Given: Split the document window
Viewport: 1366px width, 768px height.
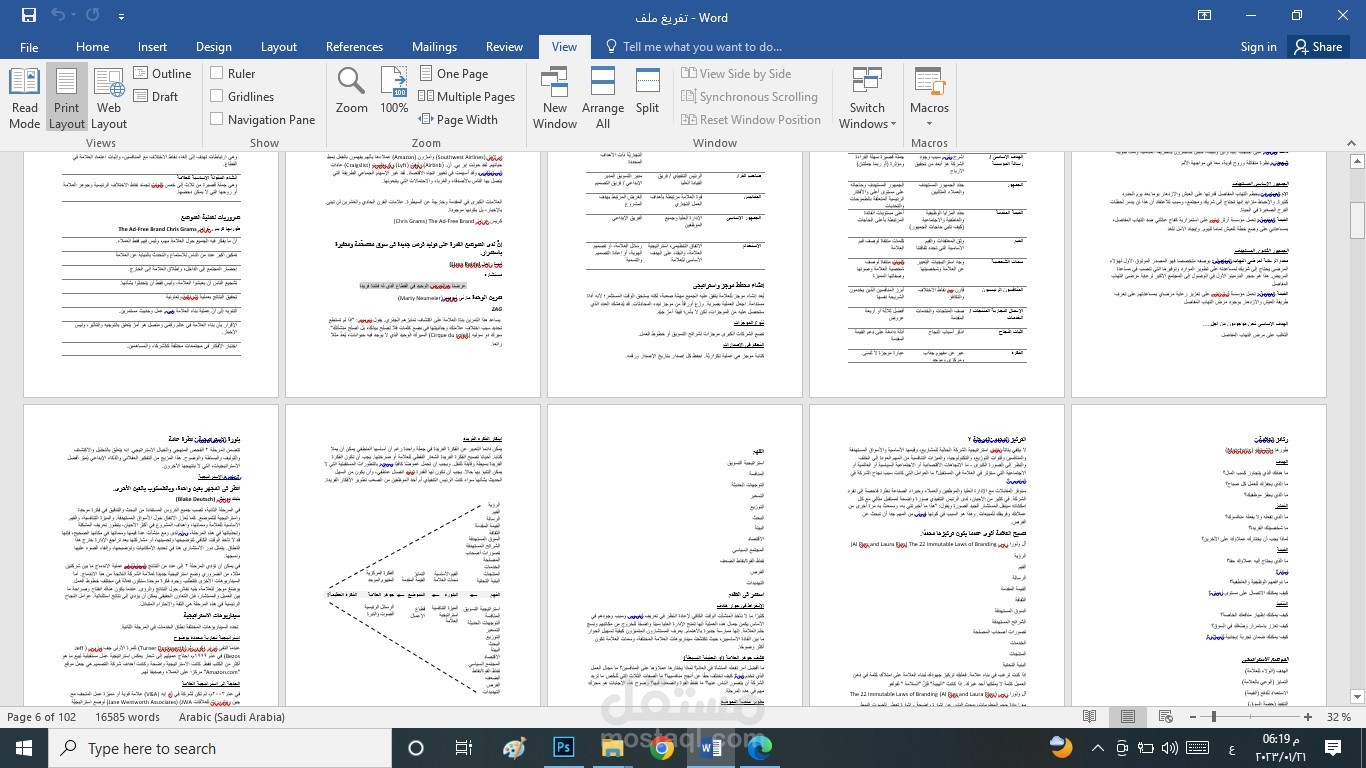Looking at the screenshot, I should tap(648, 91).
